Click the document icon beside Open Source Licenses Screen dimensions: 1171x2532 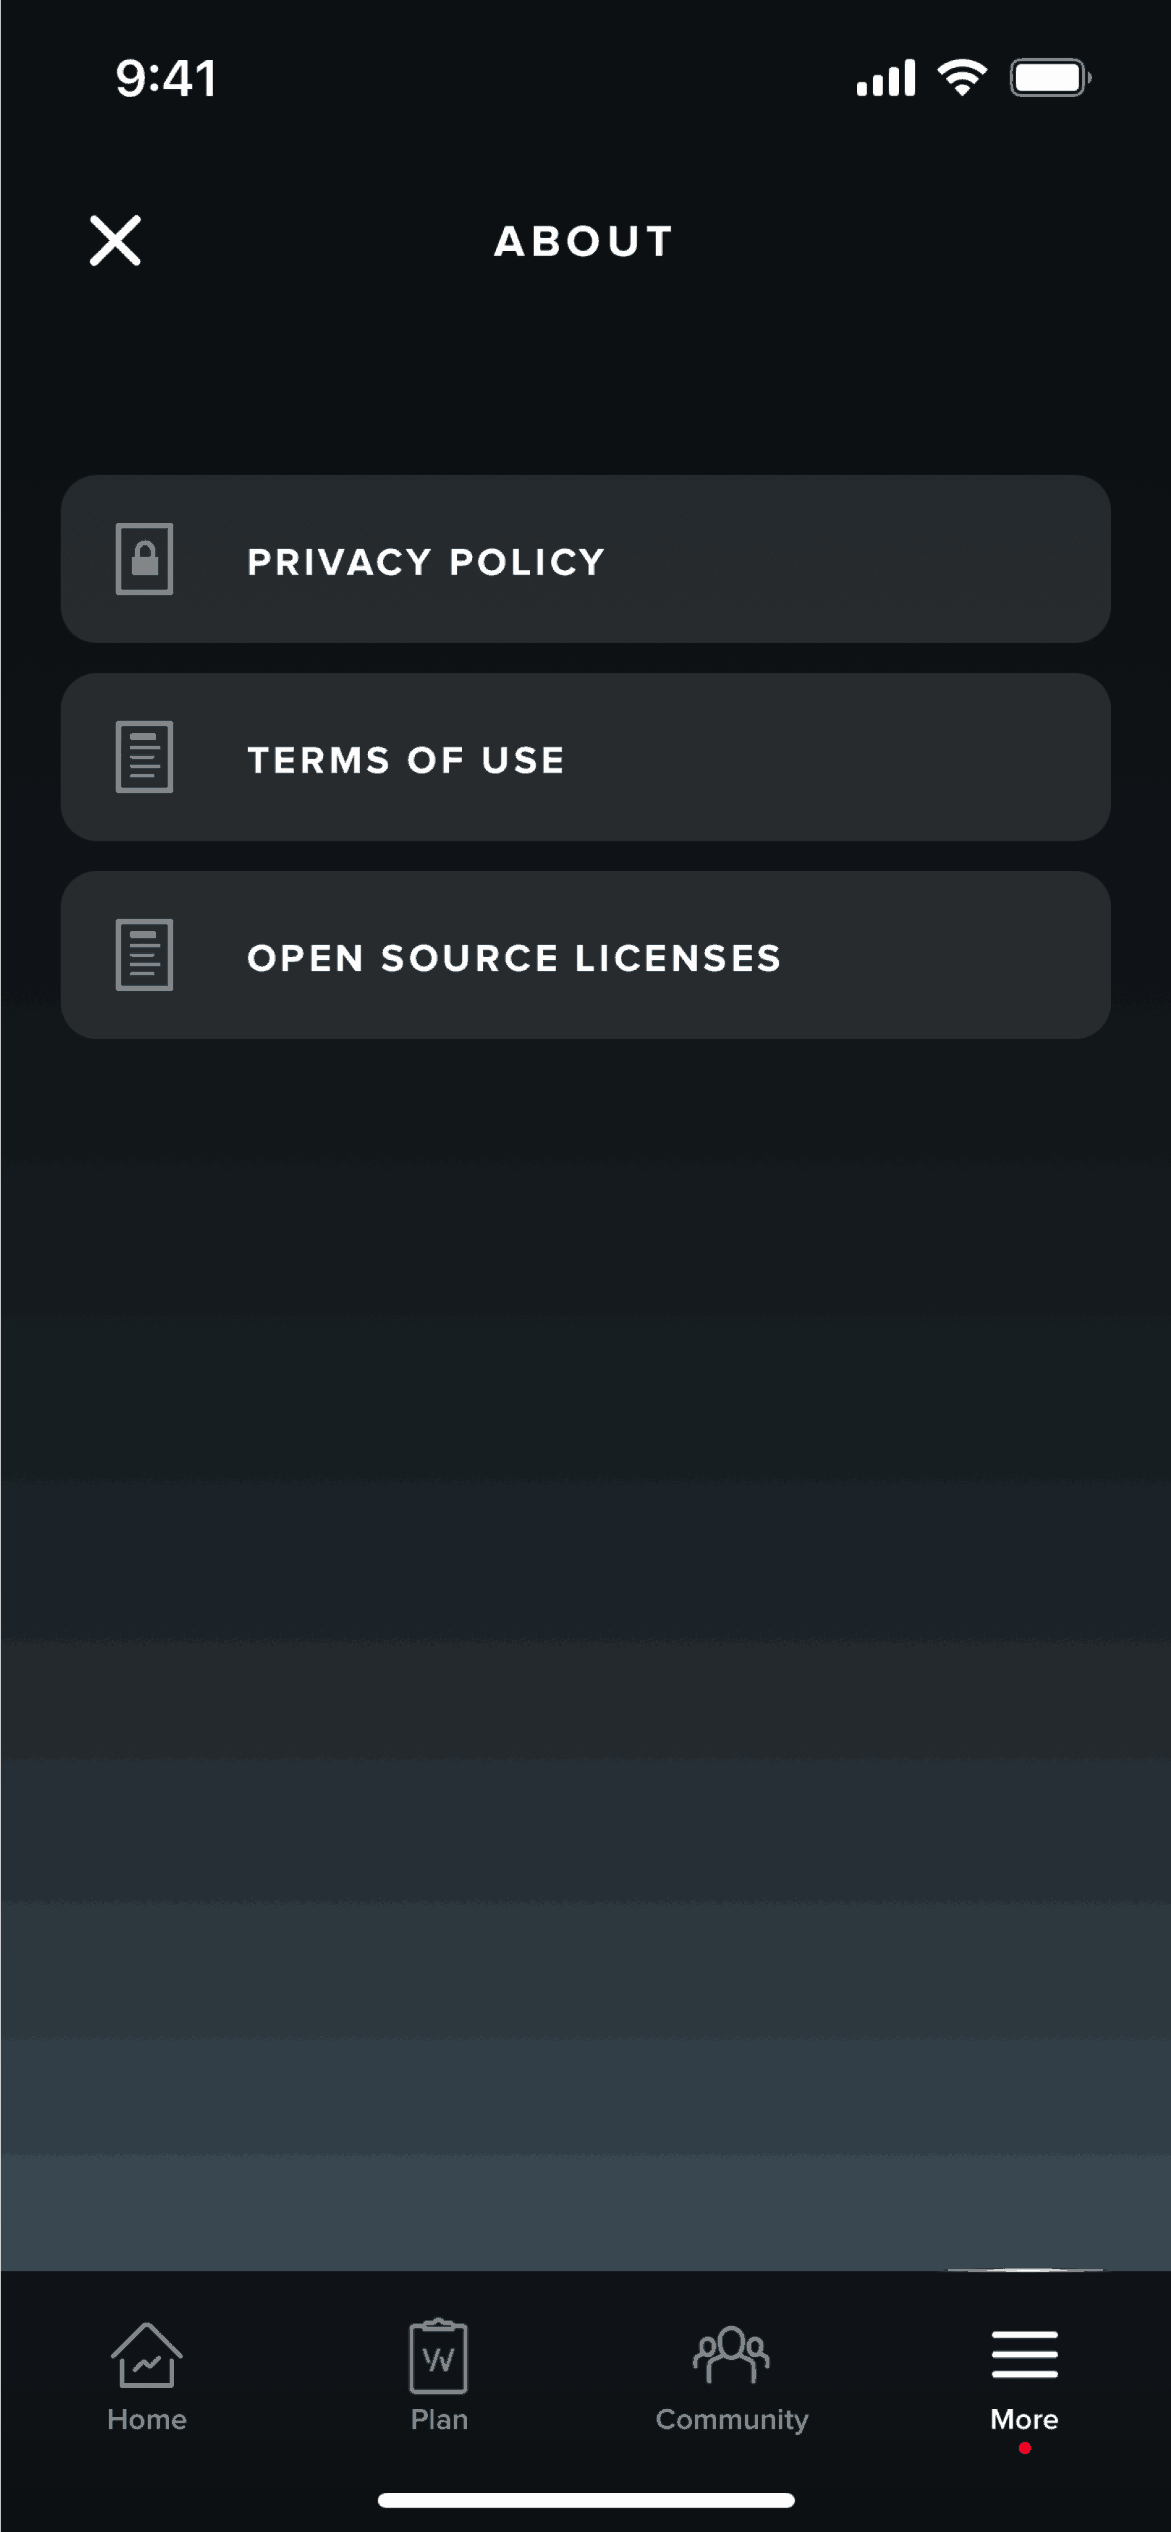[x=145, y=955]
